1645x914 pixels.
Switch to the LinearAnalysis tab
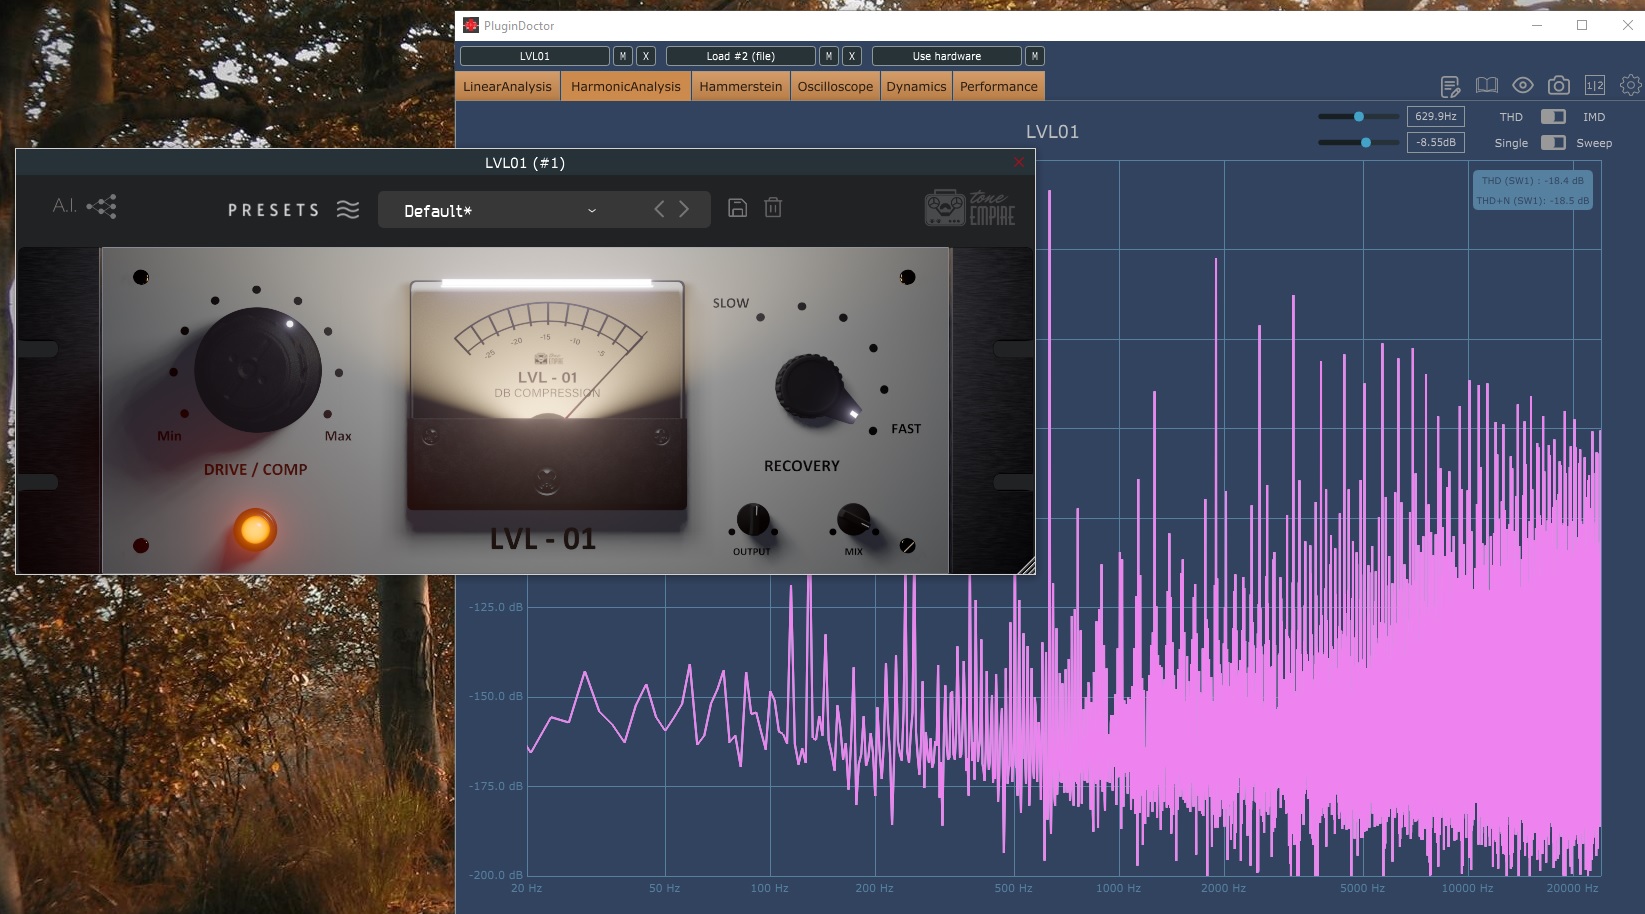pos(507,86)
